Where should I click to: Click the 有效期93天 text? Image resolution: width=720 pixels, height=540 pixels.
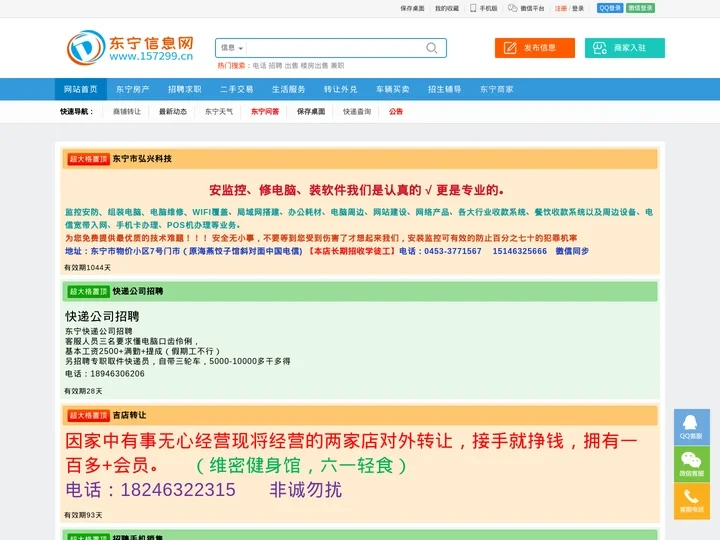83,515
